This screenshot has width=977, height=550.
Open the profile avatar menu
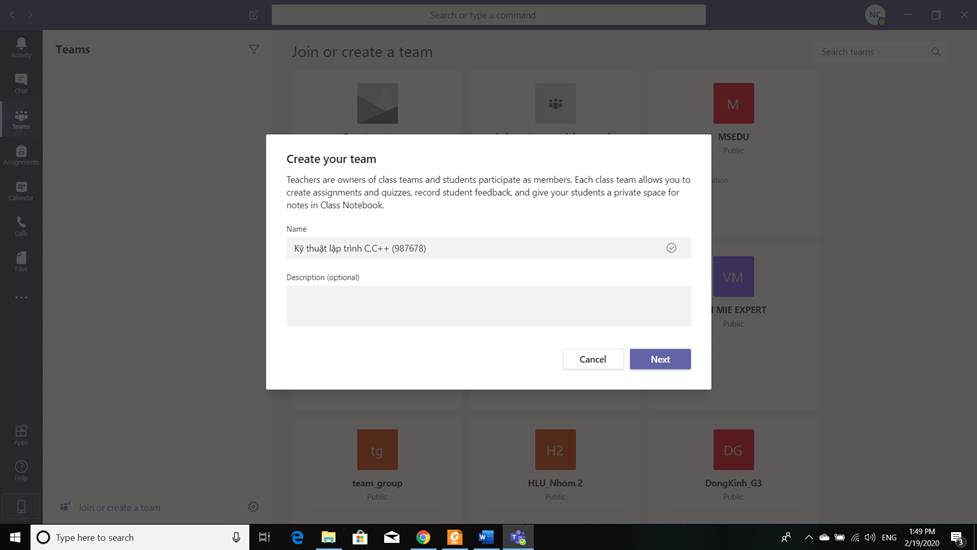click(x=875, y=15)
